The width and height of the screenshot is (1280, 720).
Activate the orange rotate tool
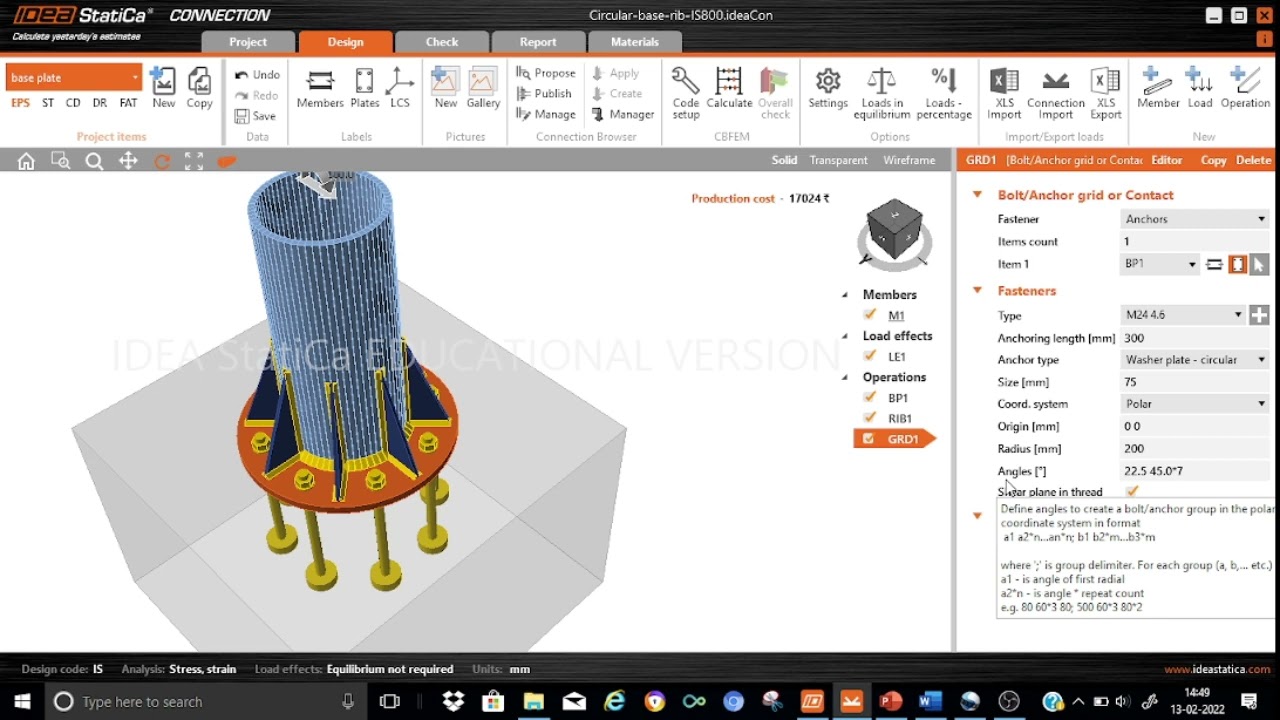coord(161,161)
